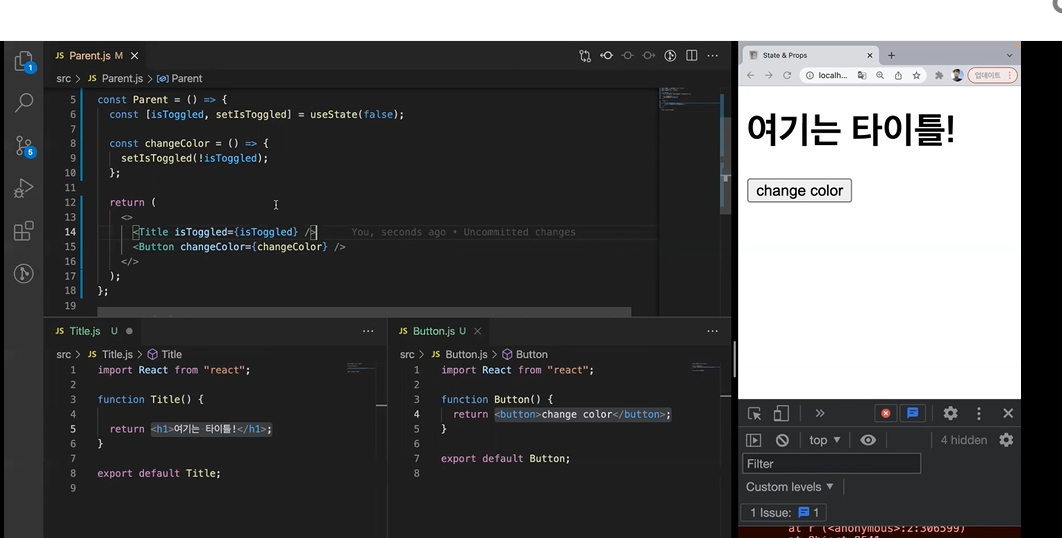Open the Chrome profile avatar

pyautogui.click(x=957, y=75)
